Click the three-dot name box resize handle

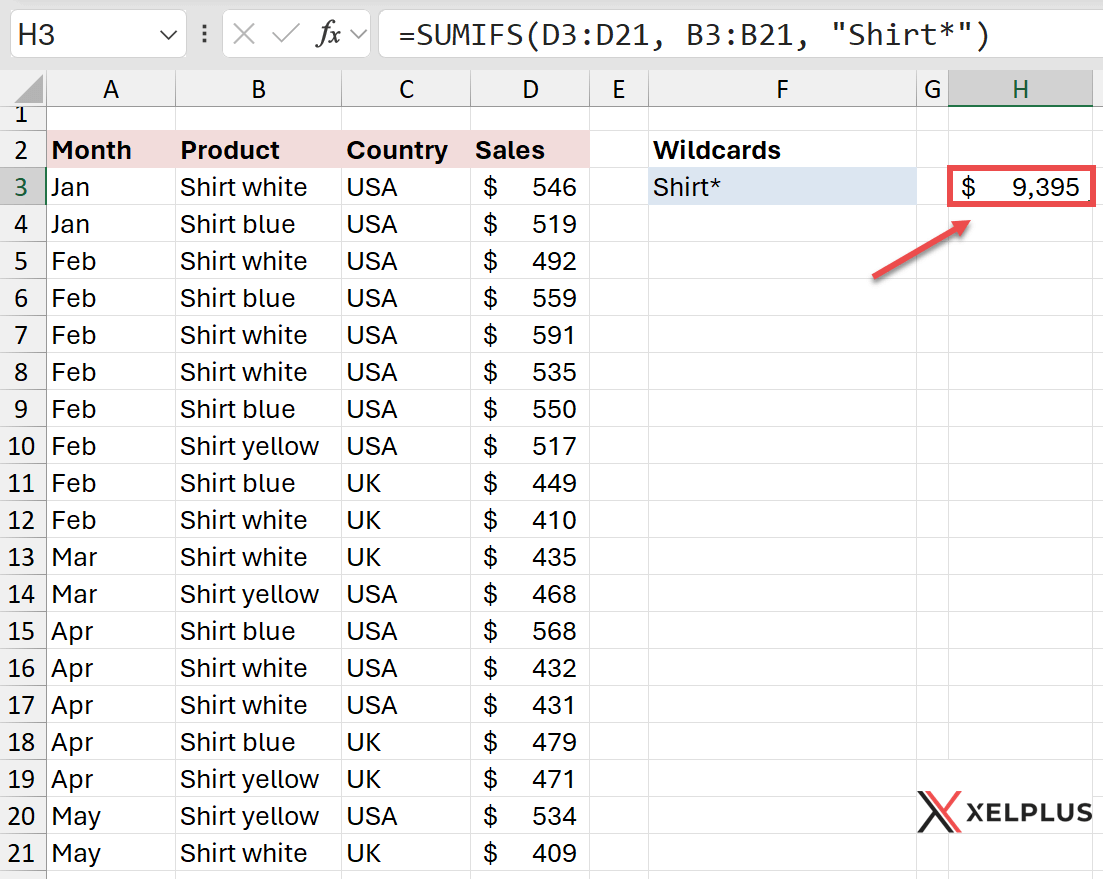click(x=204, y=35)
